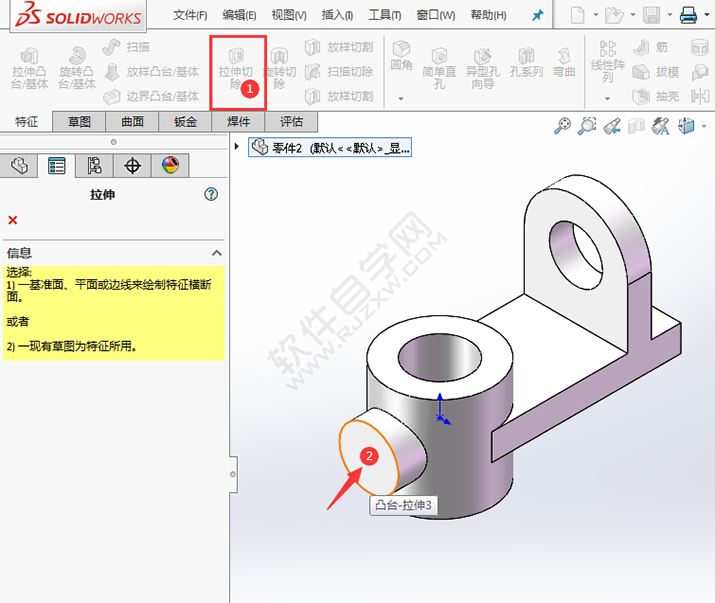
Task: Select the Draft (拔模) tool
Action: point(656,72)
